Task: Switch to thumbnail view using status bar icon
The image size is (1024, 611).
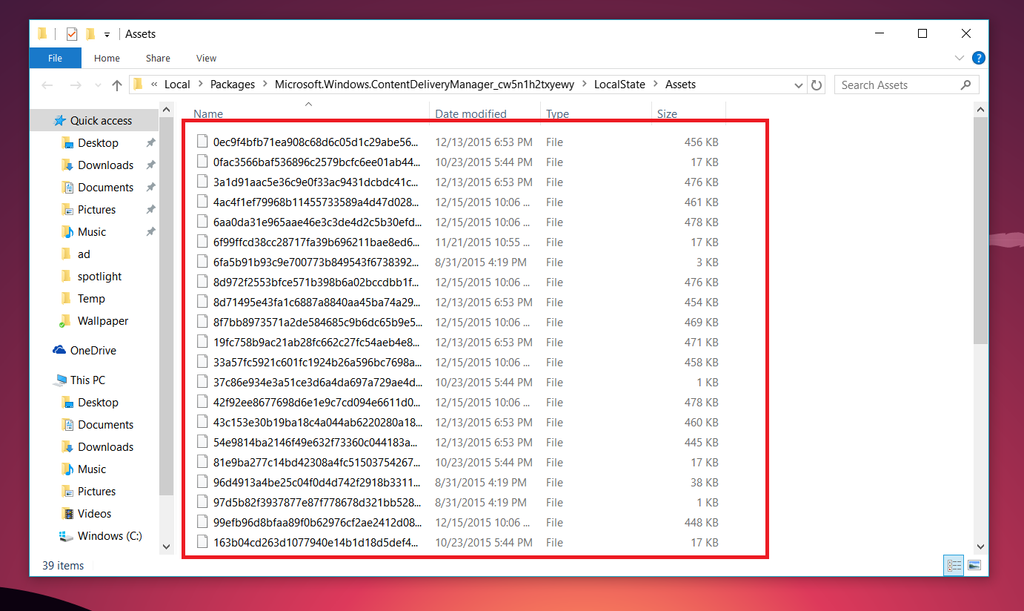Action: coord(972,566)
